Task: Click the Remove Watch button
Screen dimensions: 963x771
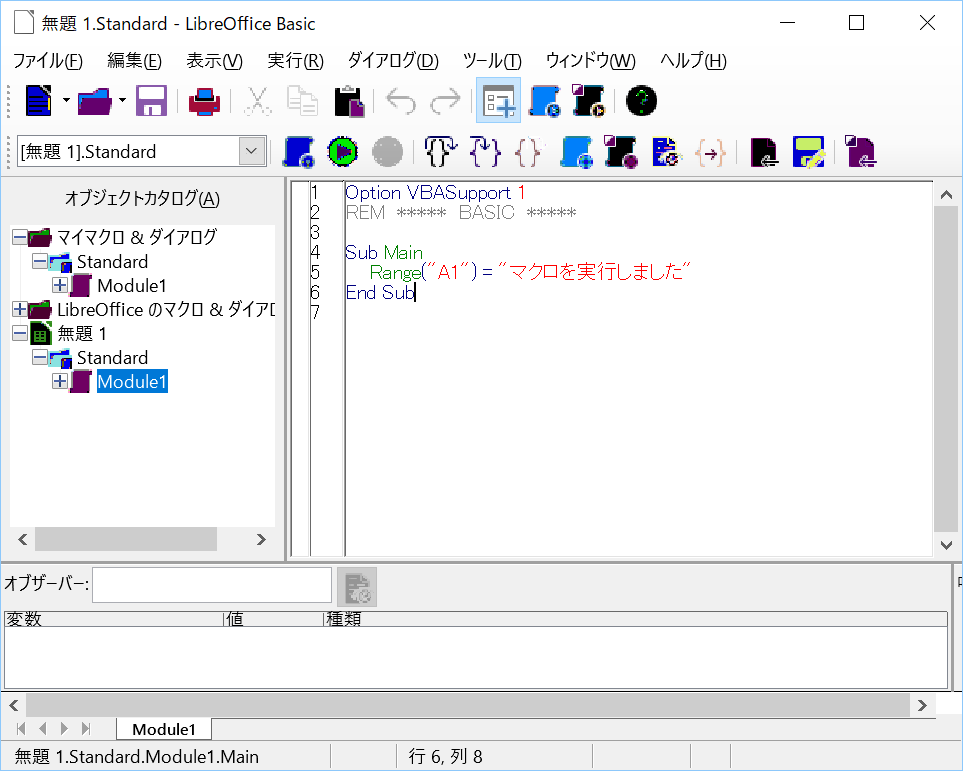Action: (357, 587)
